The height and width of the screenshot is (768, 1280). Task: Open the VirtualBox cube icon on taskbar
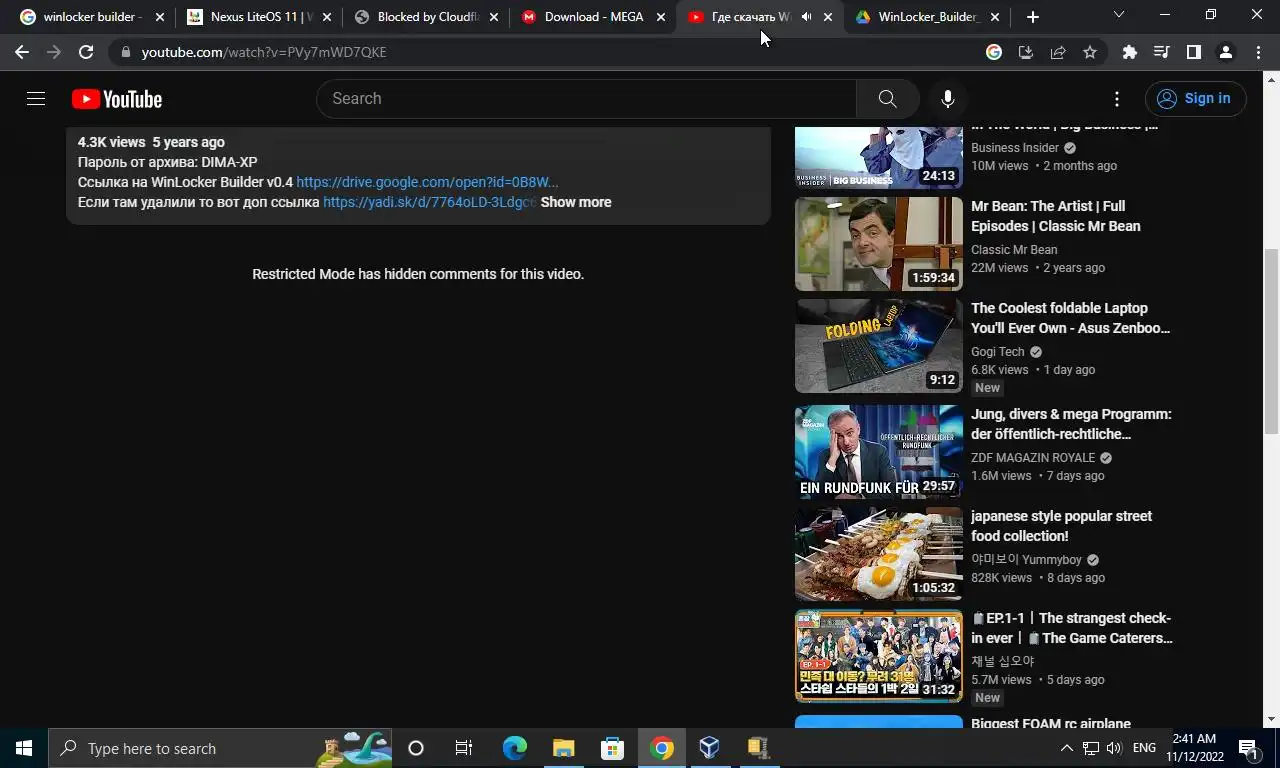(x=709, y=748)
